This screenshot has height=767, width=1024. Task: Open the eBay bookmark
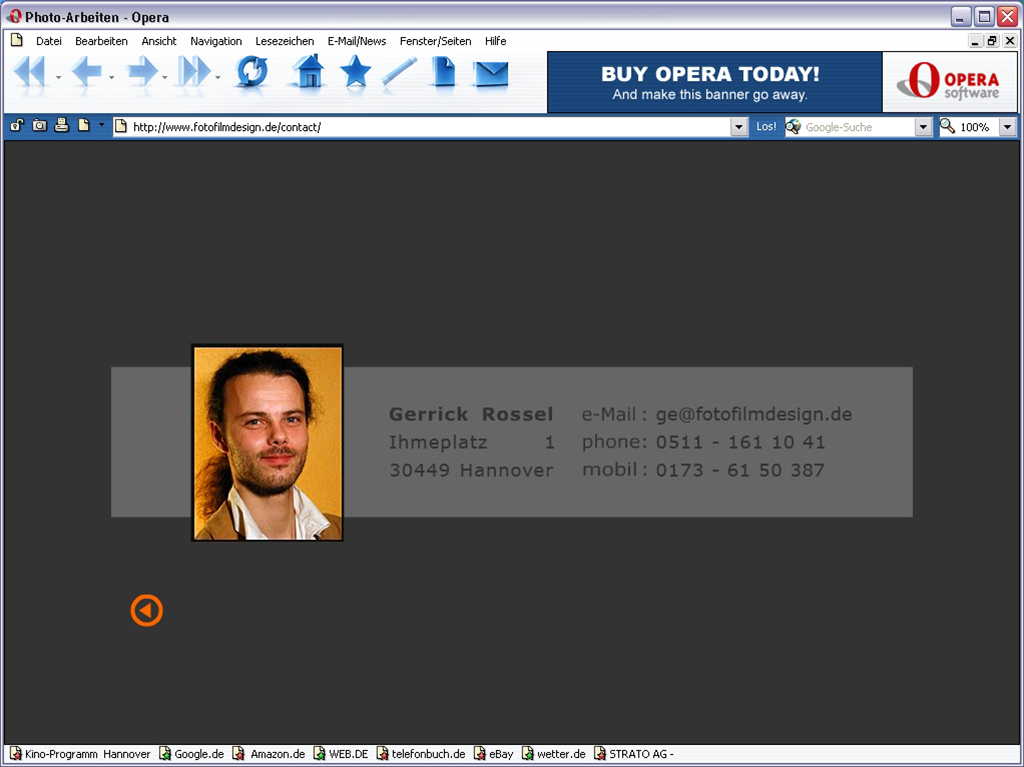click(494, 754)
